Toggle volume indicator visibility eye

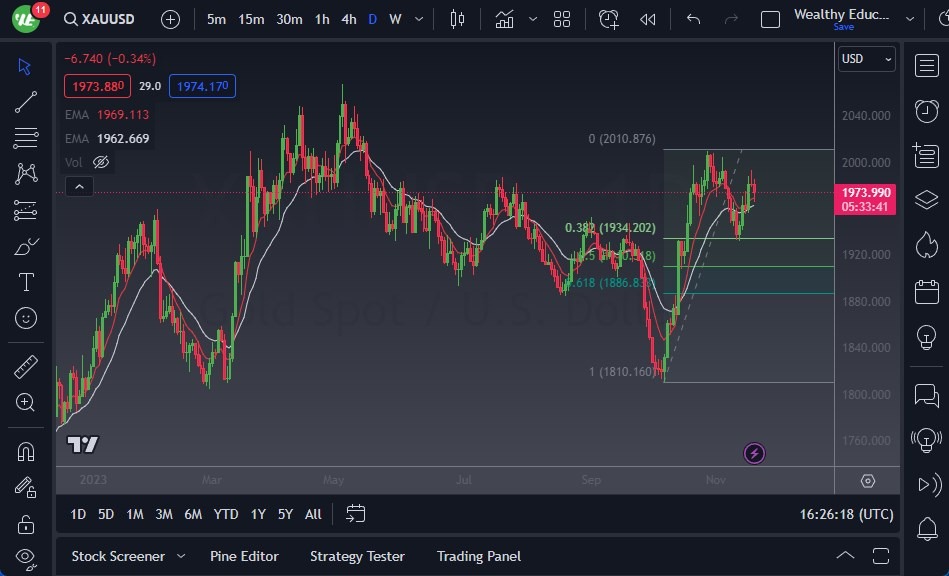coord(101,162)
